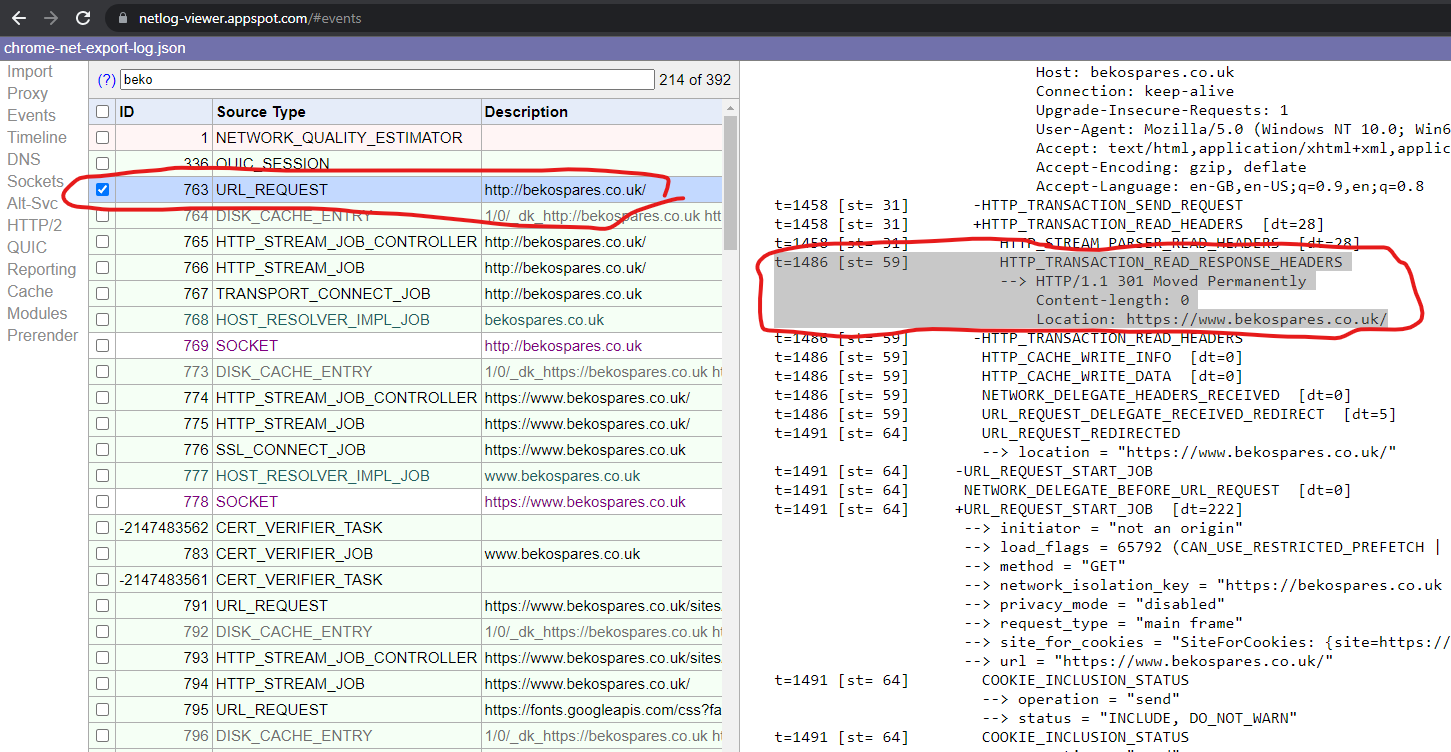Sort by the Source Type column header
This screenshot has height=752, width=1451.
point(347,112)
